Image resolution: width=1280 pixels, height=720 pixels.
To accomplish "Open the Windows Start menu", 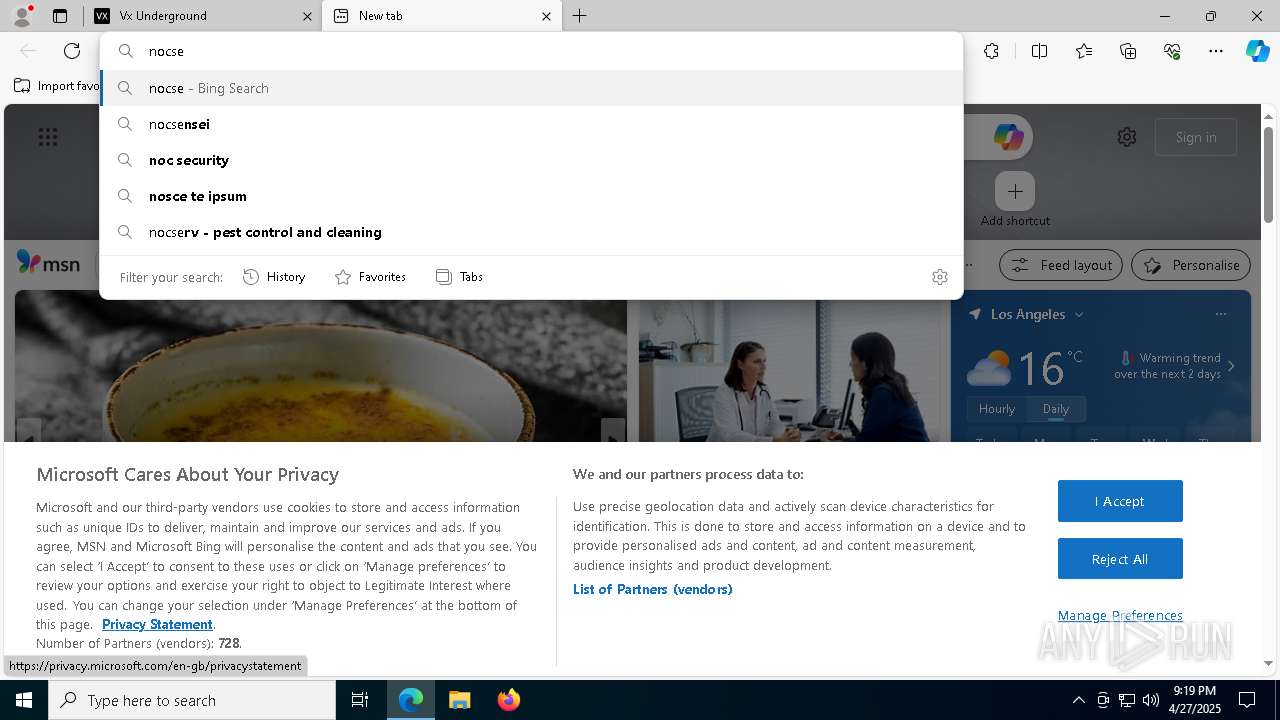I will (x=24, y=700).
